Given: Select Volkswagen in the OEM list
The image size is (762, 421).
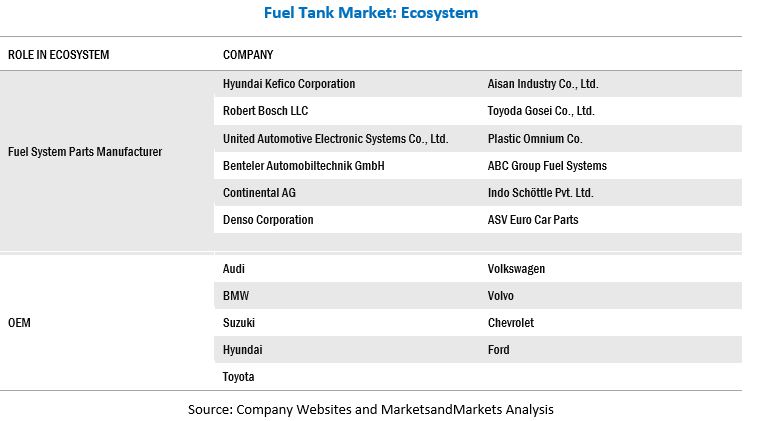Looking at the screenshot, I should tap(516, 269).
